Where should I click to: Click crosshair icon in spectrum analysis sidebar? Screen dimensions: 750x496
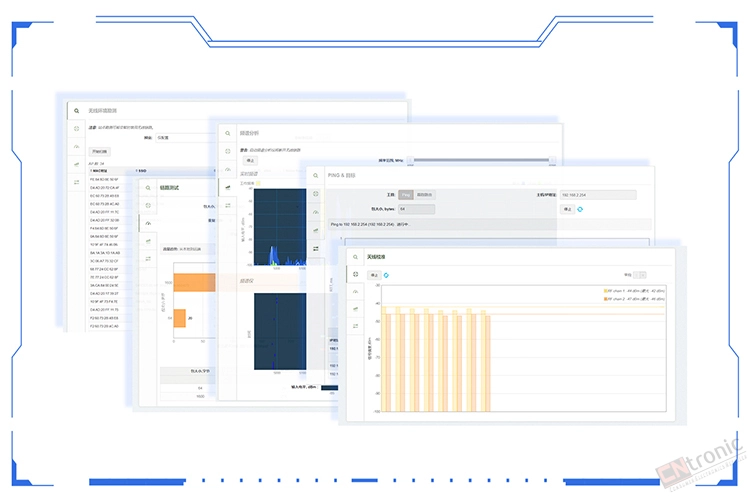(228, 152)
